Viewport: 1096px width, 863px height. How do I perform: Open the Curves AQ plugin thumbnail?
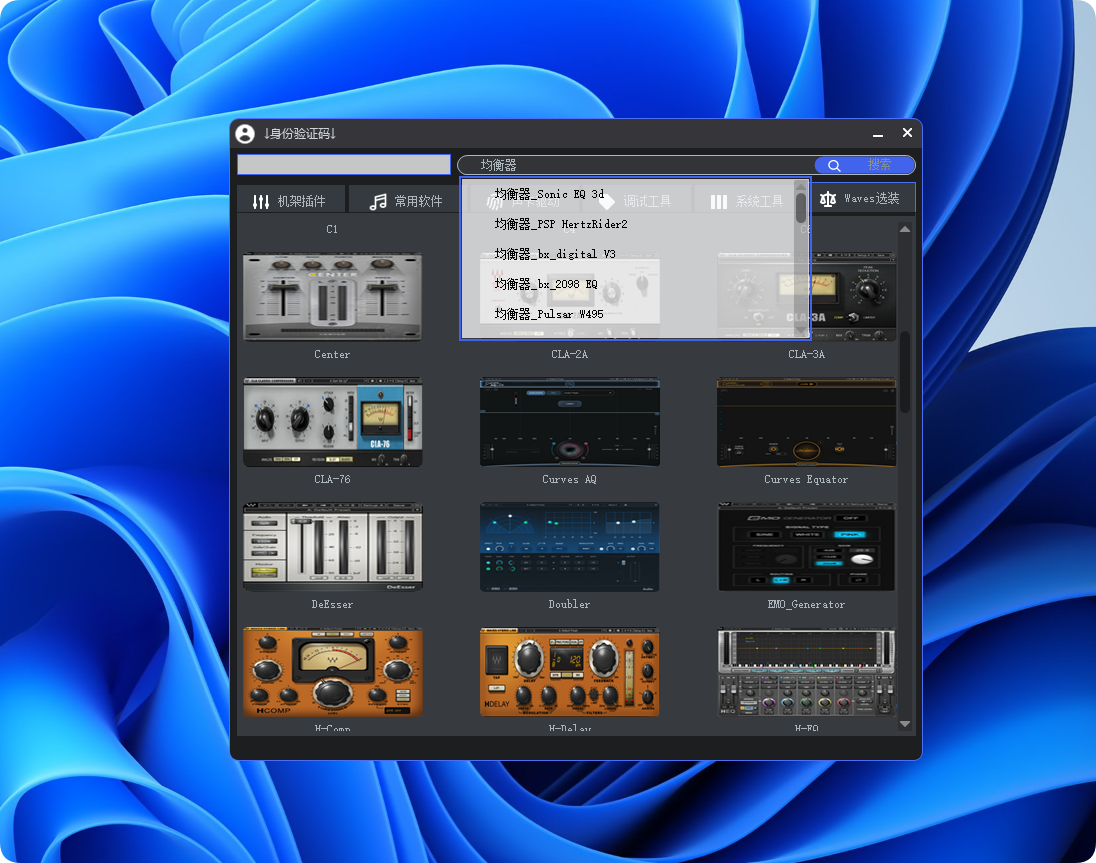pos(570,422)
